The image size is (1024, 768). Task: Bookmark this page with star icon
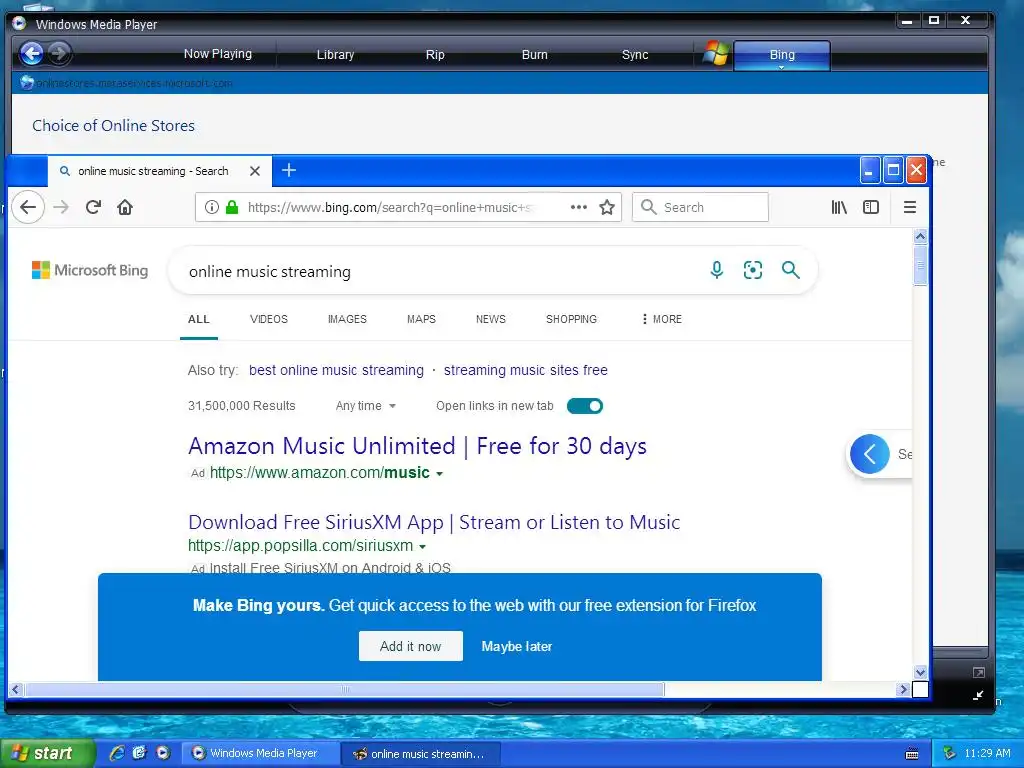pos(607,207)
